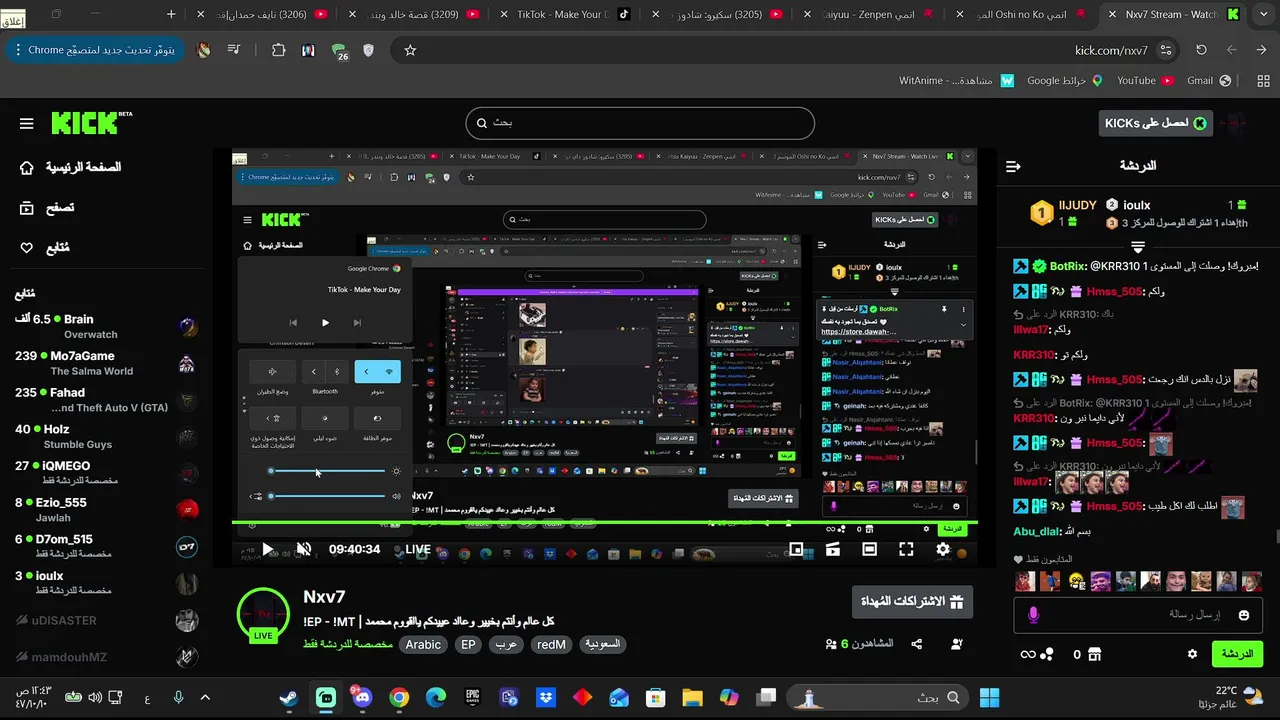Screen dimensions: 1280x720
Task: Select the EP tag
Action: [468, 645]
